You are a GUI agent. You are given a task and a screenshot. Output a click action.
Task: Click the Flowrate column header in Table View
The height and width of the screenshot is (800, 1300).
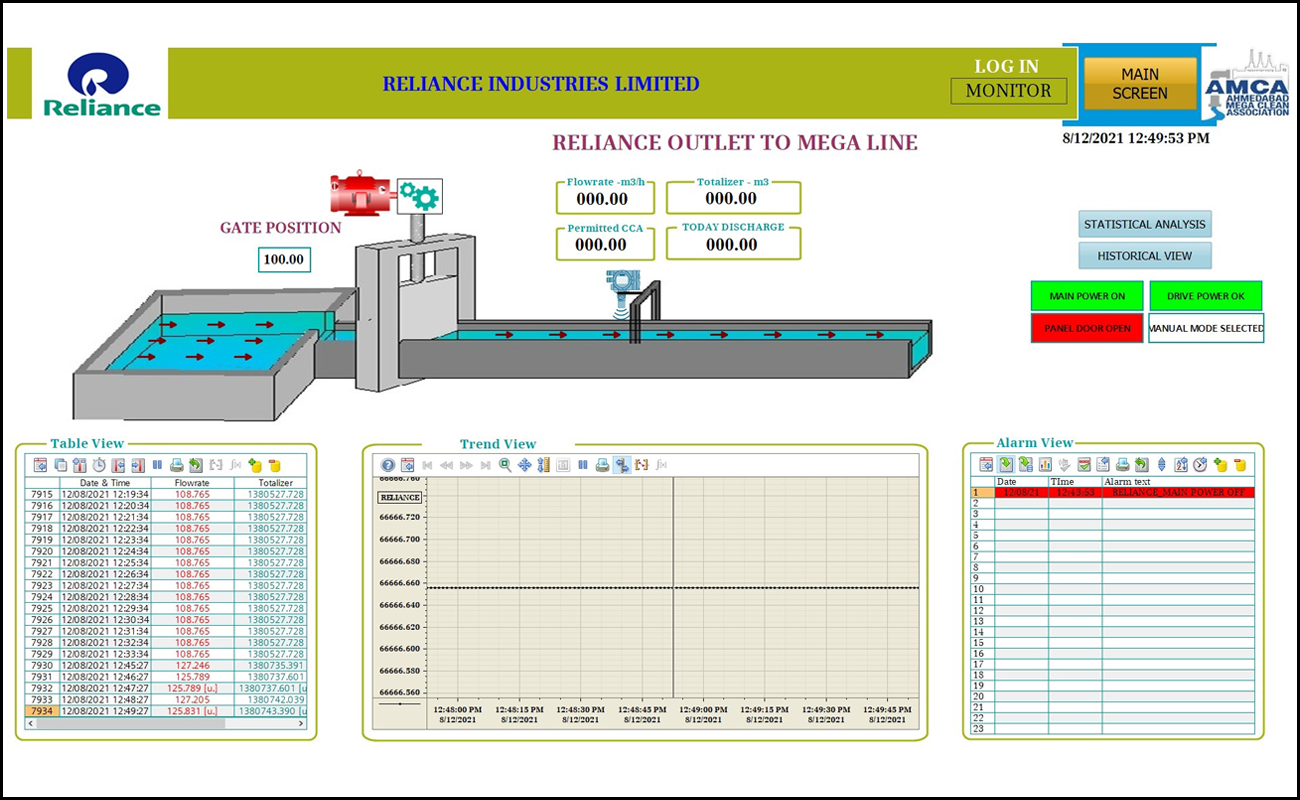click(x=191, y=483)
